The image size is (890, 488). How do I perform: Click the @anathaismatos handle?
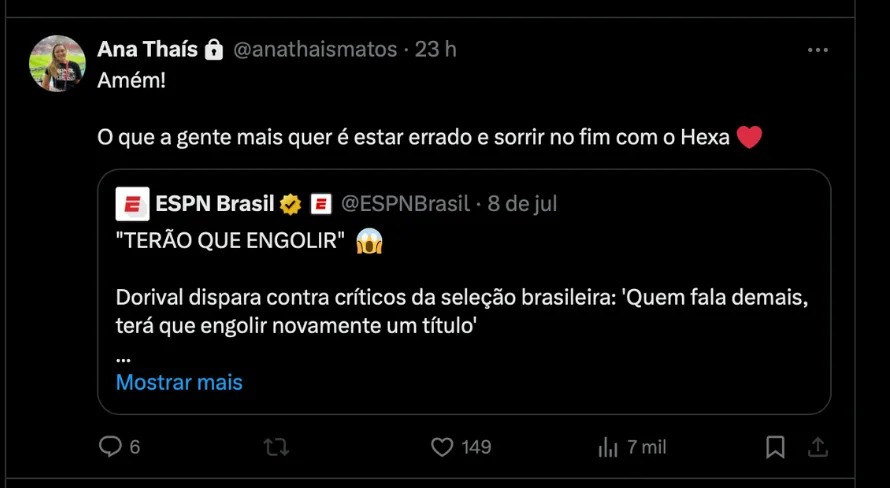click(315, 49)
